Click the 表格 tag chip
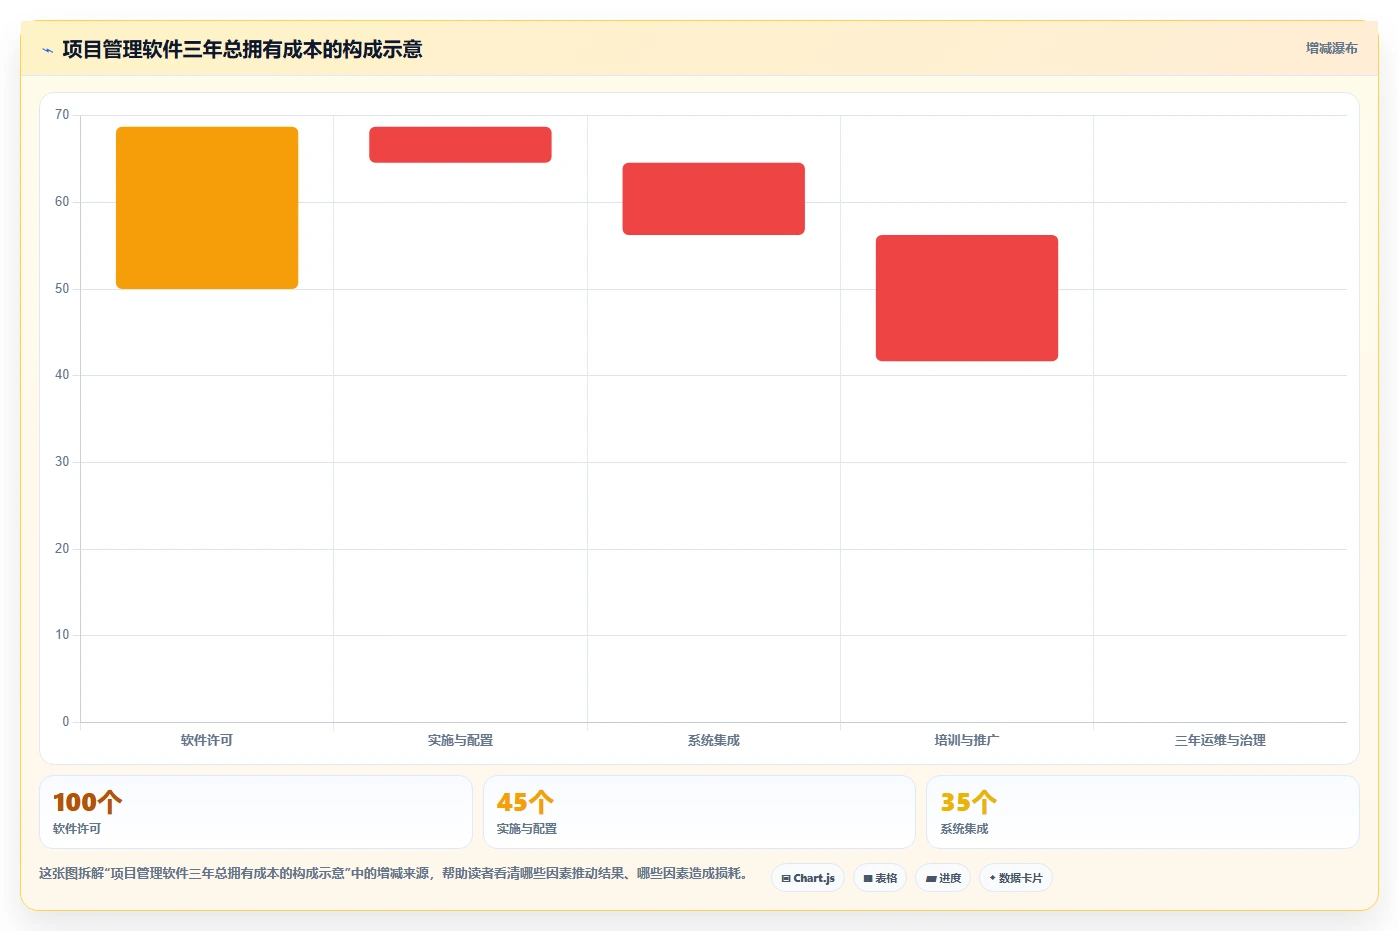 click(880, 878)
